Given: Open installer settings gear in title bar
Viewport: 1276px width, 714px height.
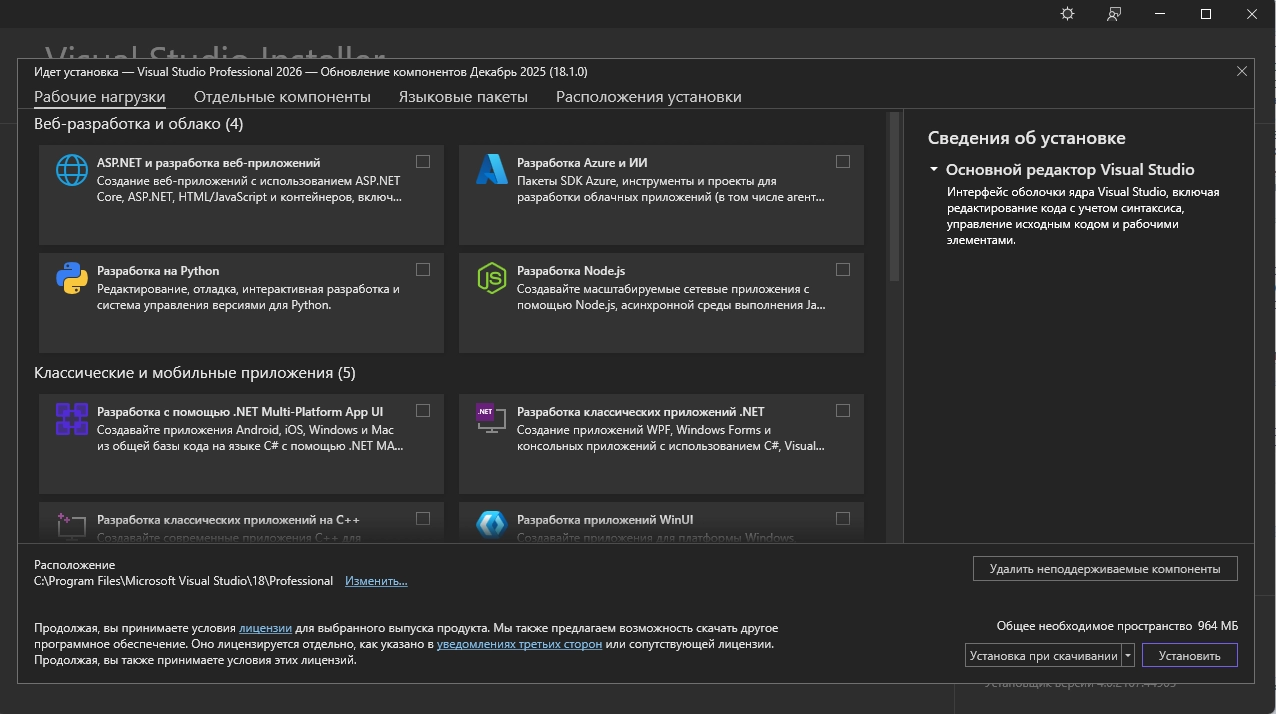Looking at the screenshot, I should (1067, 14).
